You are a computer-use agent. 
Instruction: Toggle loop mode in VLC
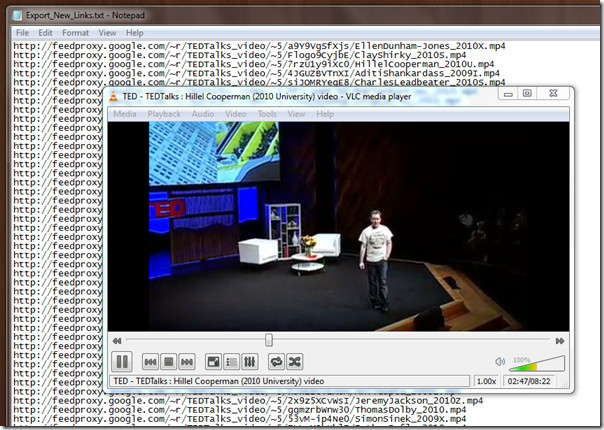(x=276, y=362)
